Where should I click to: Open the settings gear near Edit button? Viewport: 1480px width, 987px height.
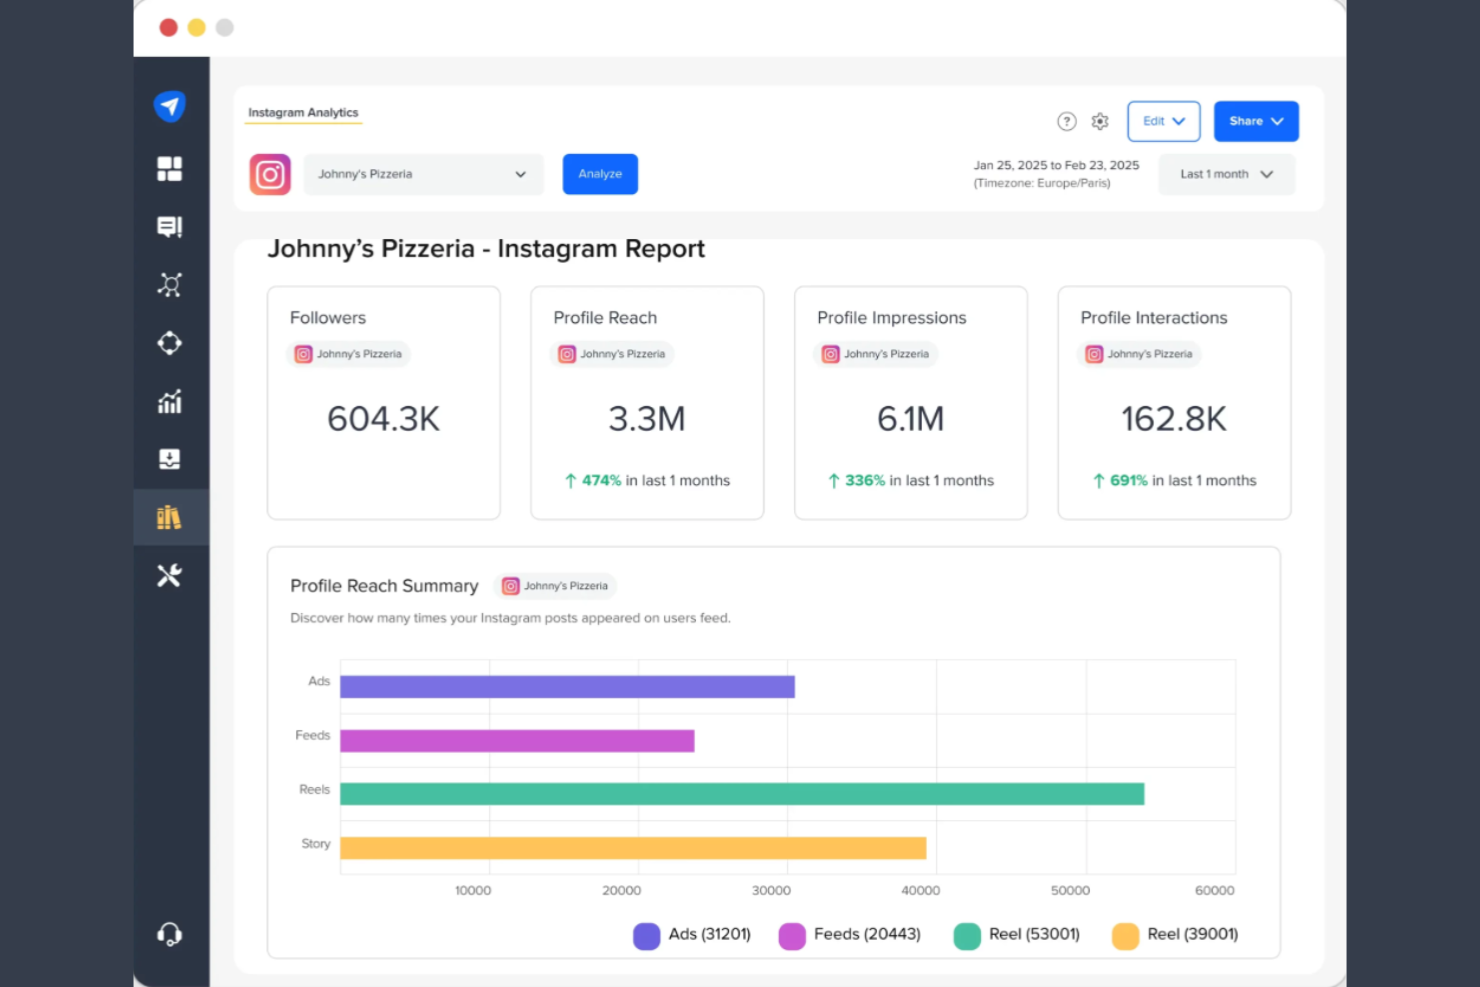[1100, 121]
